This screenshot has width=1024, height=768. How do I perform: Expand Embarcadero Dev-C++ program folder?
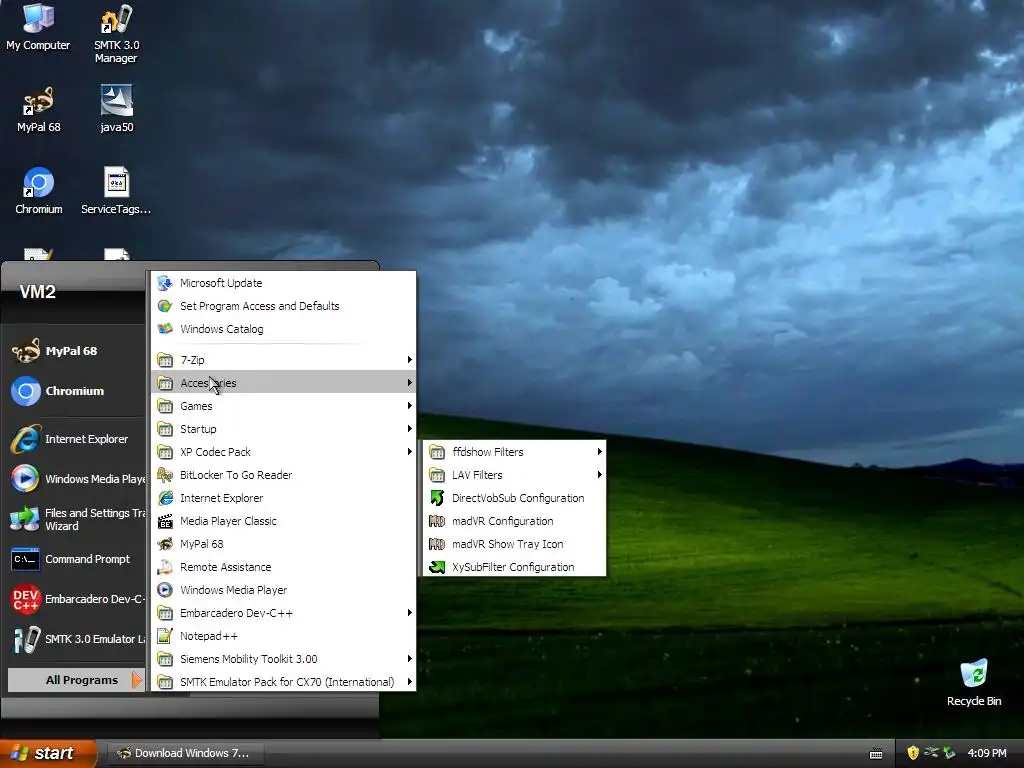pyautogui.click(x=283, y=613)
